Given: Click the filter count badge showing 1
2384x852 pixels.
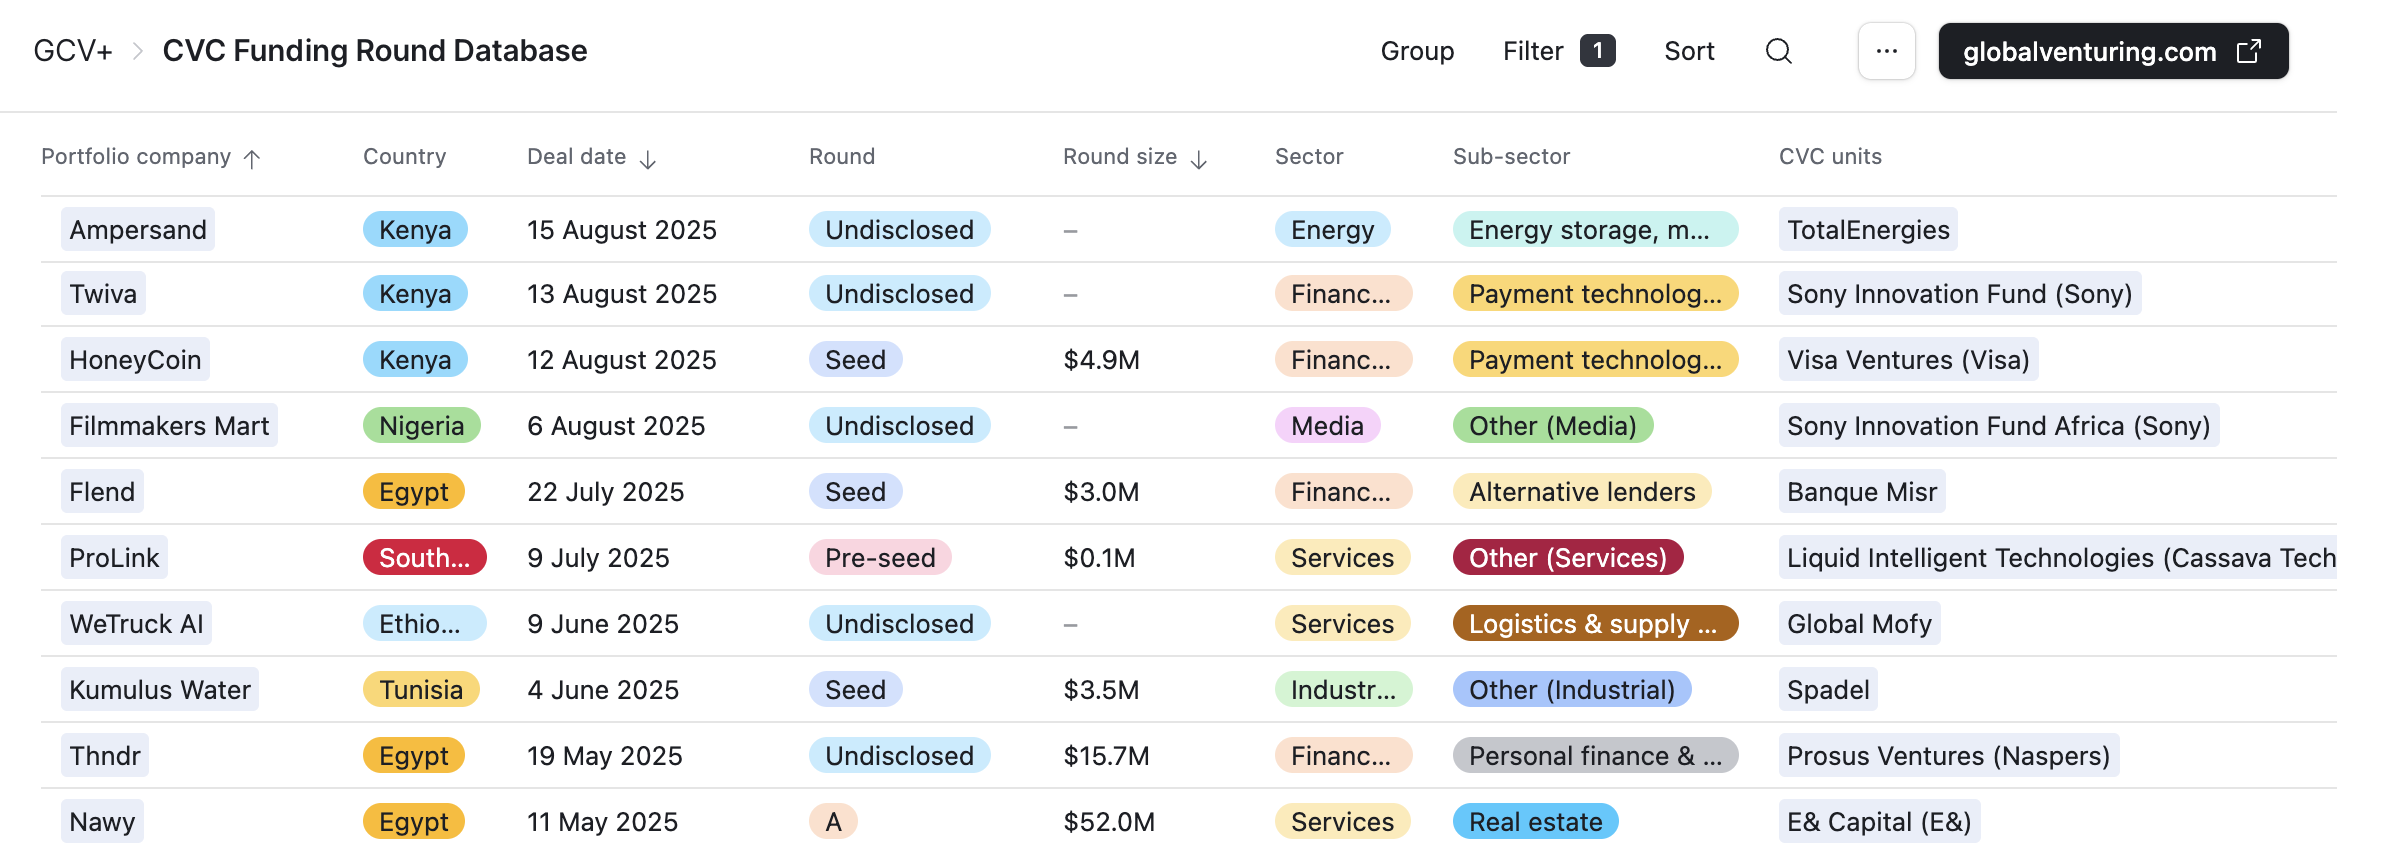Looking at the screenshot, I should (1597, 51).
